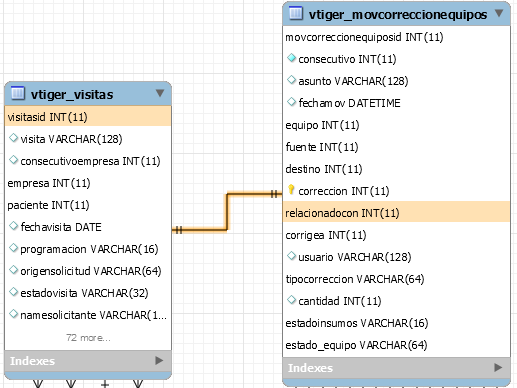
Task: Click the yellow key icon beside correccion
Action: point(291,189)
